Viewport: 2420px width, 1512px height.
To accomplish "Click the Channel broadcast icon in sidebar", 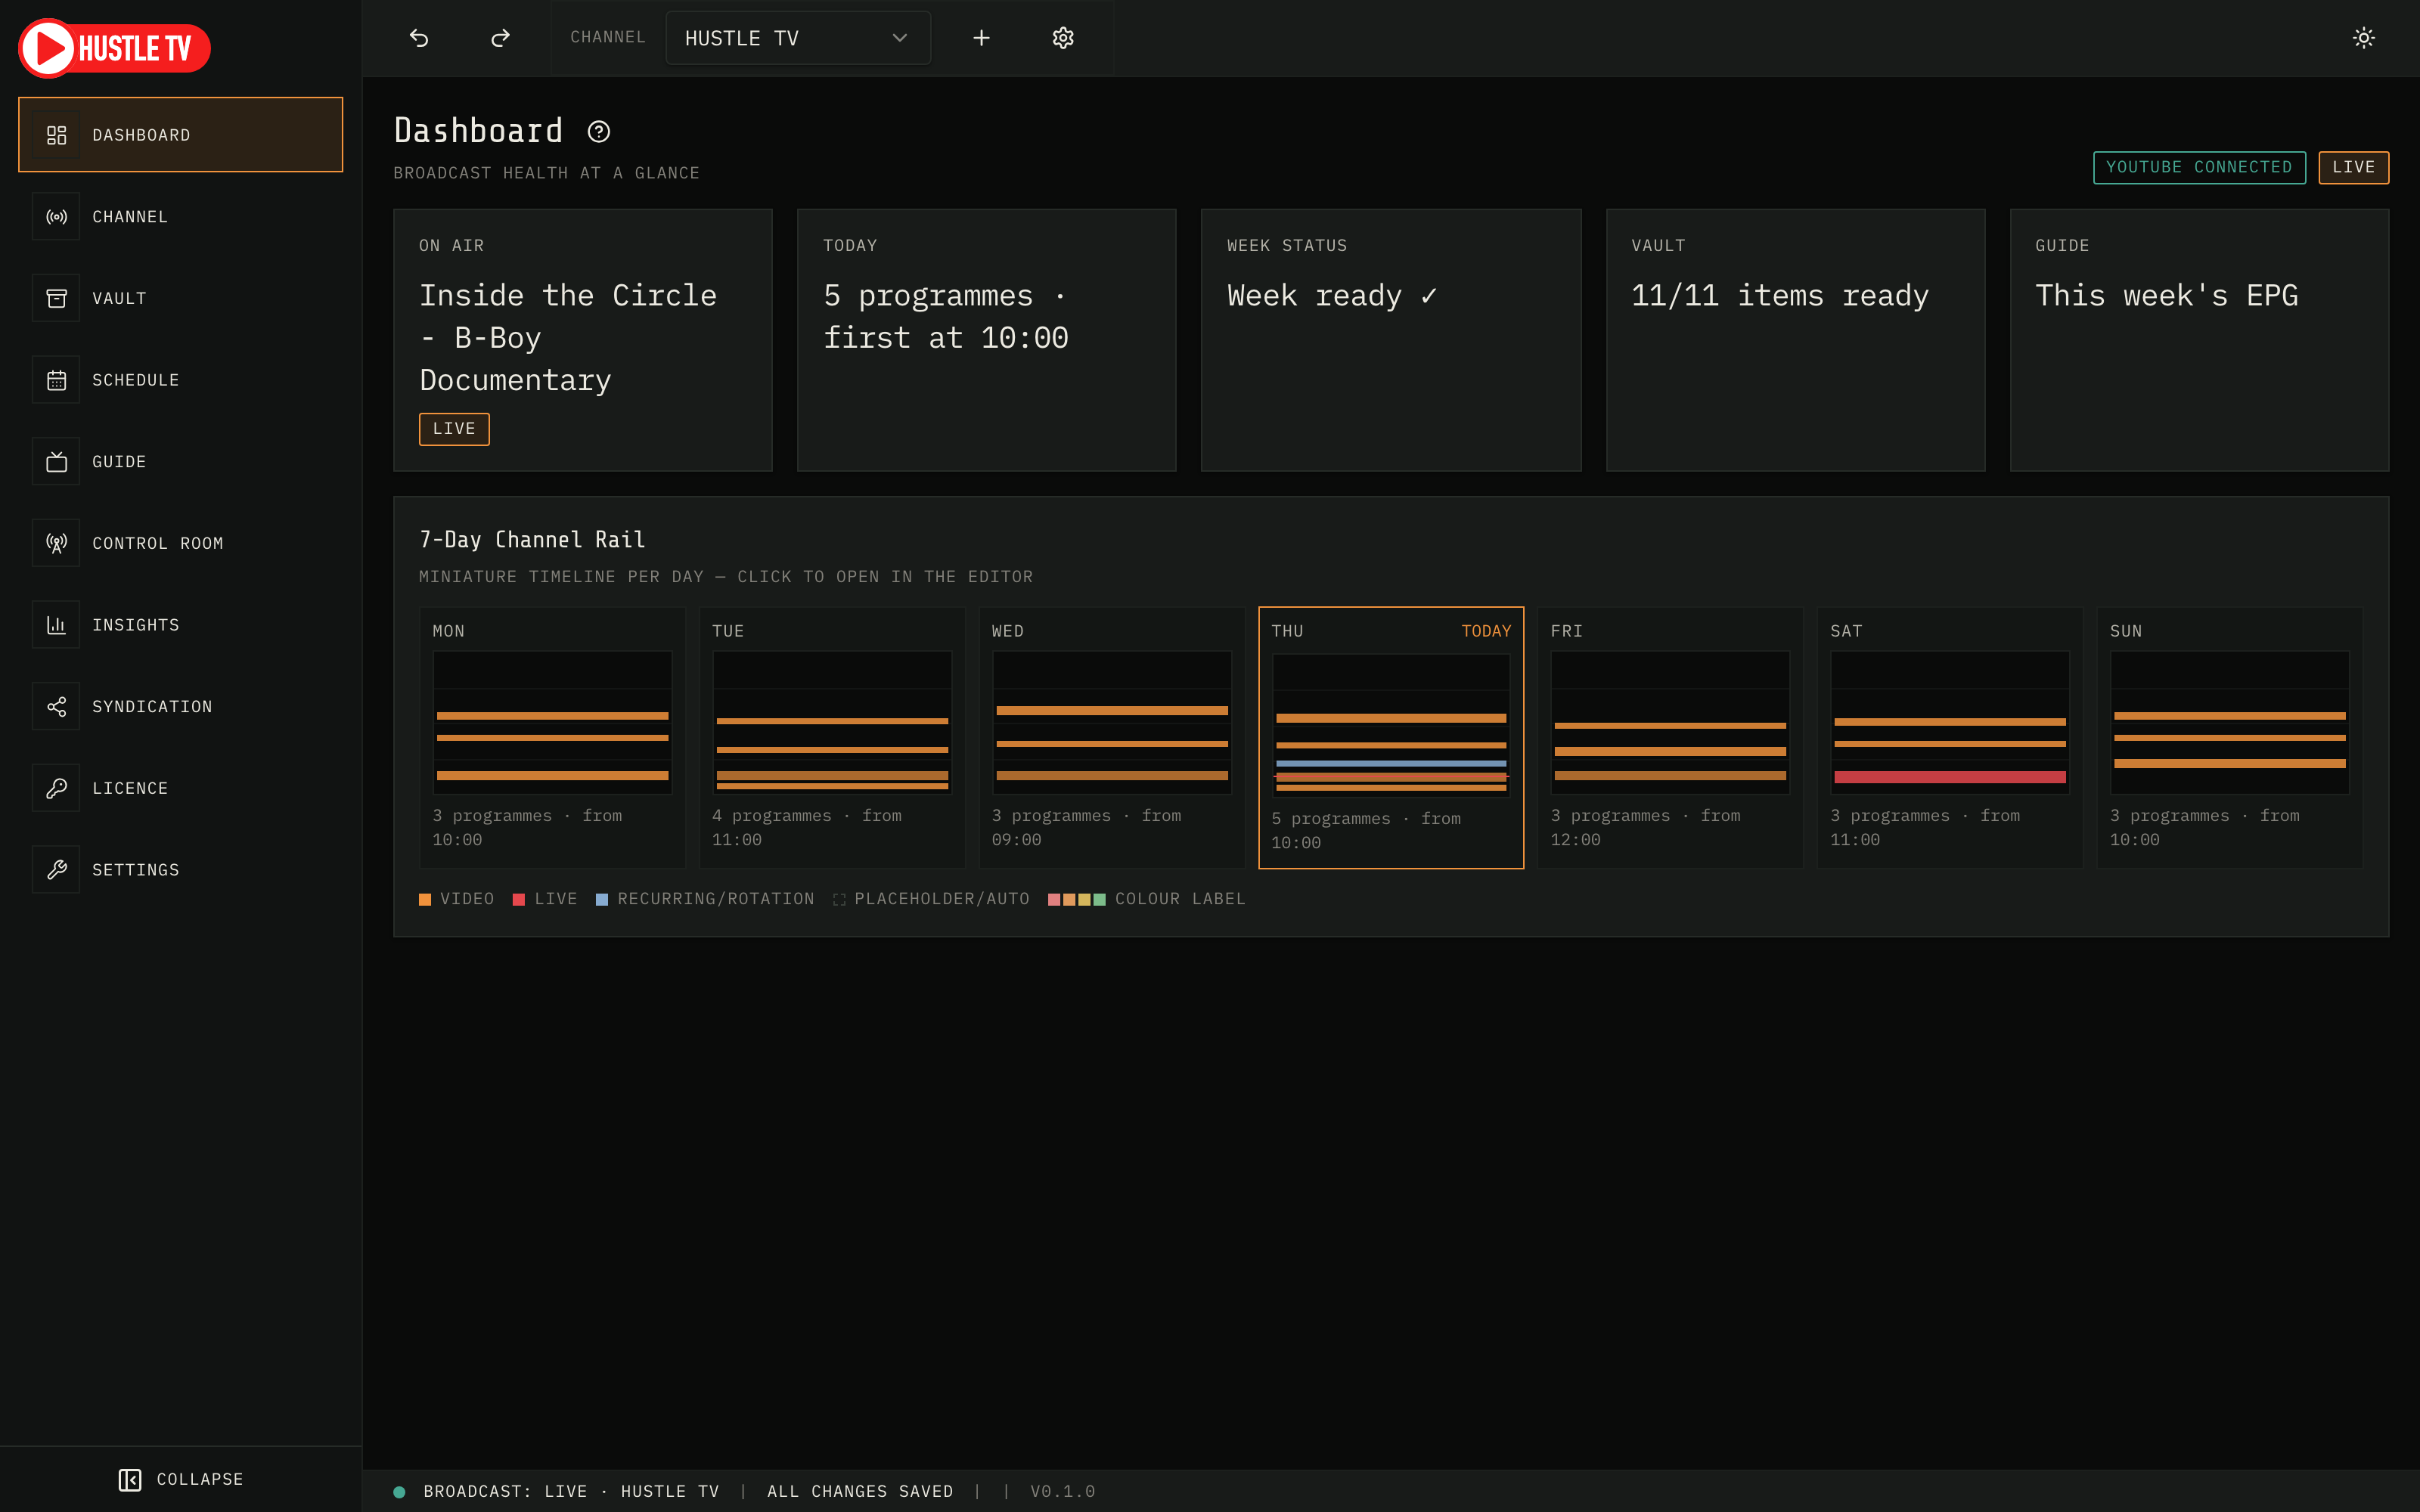I will pyautogui.click(x=56, y=217).
